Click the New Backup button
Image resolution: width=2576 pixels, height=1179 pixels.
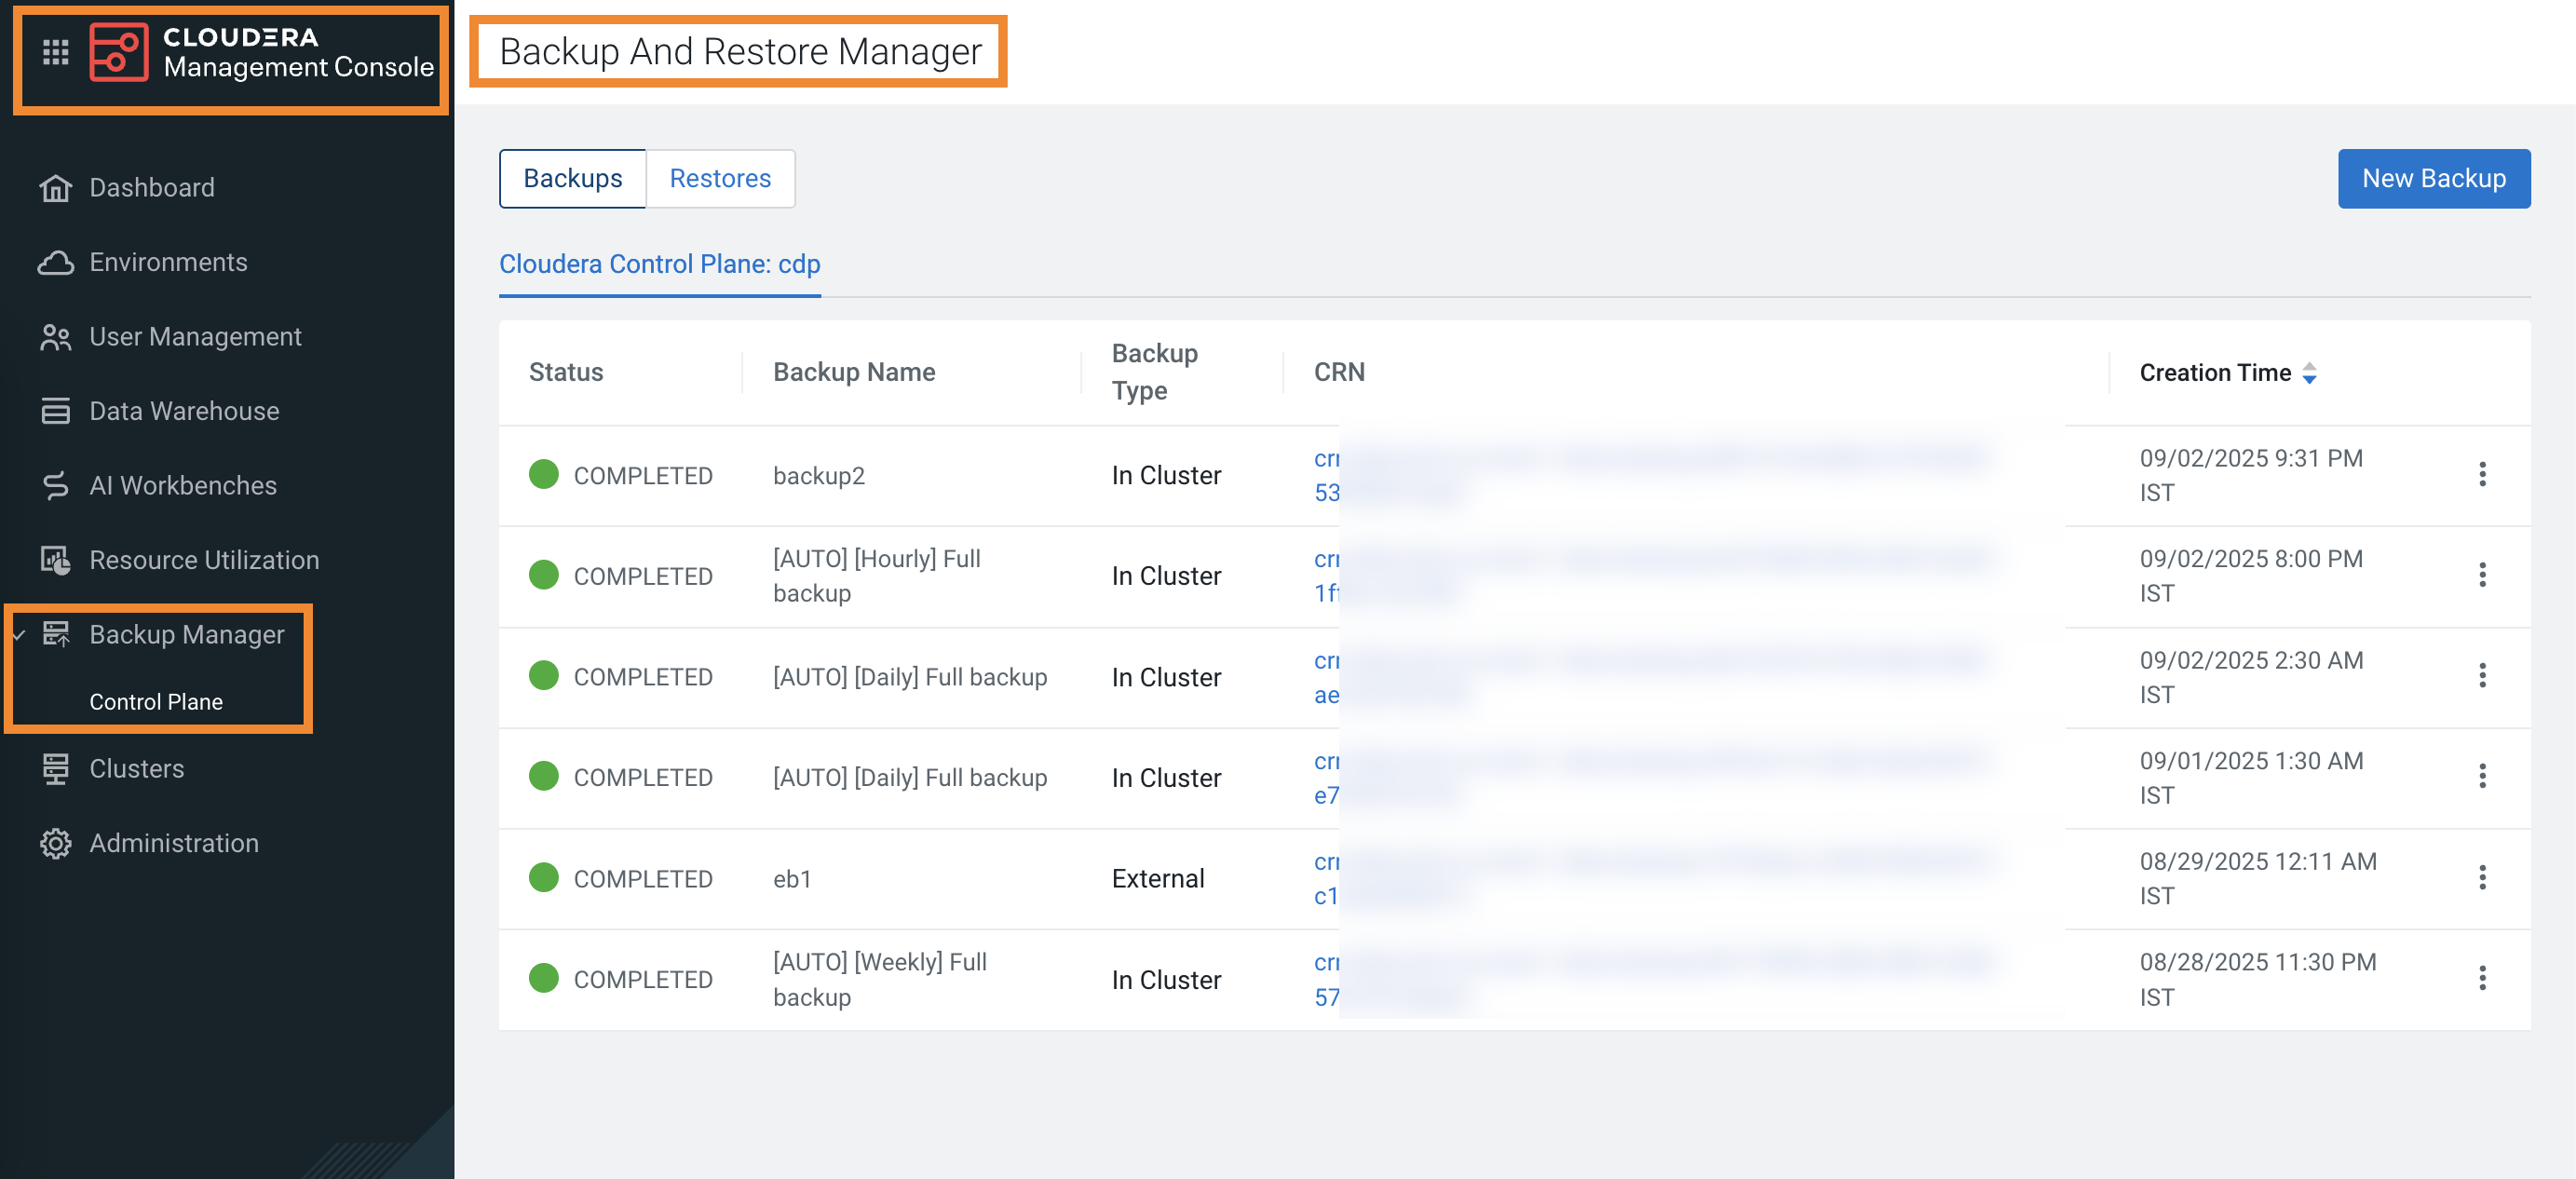pos(2434,178)
